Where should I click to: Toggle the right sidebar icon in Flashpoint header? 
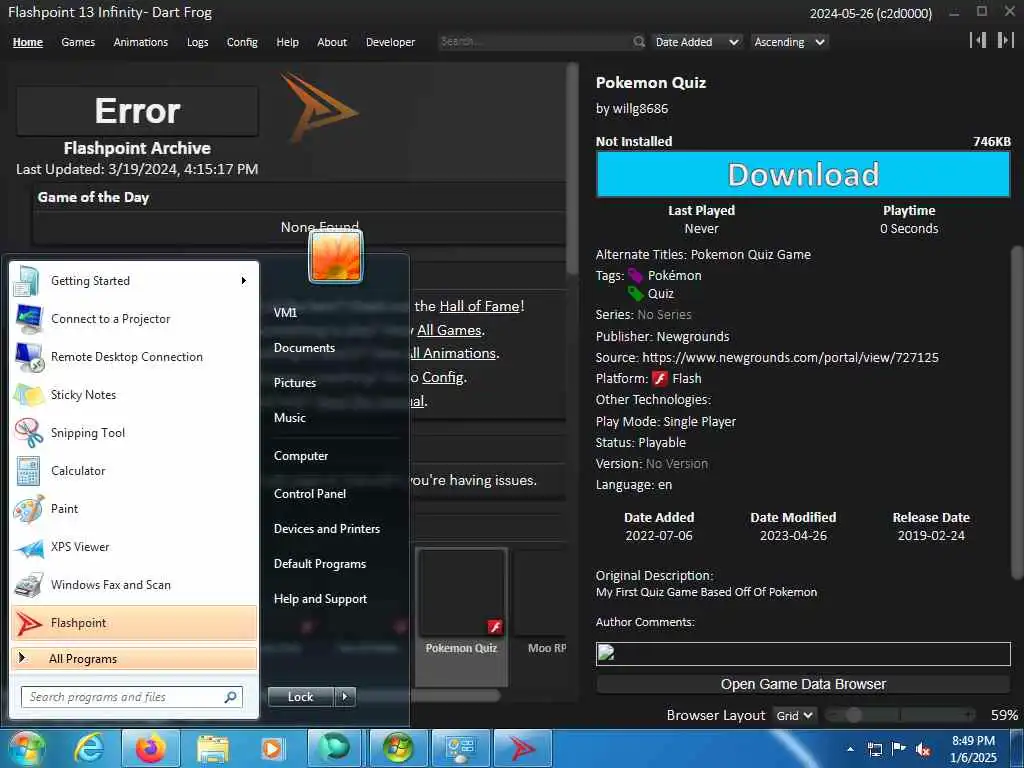1005,40
